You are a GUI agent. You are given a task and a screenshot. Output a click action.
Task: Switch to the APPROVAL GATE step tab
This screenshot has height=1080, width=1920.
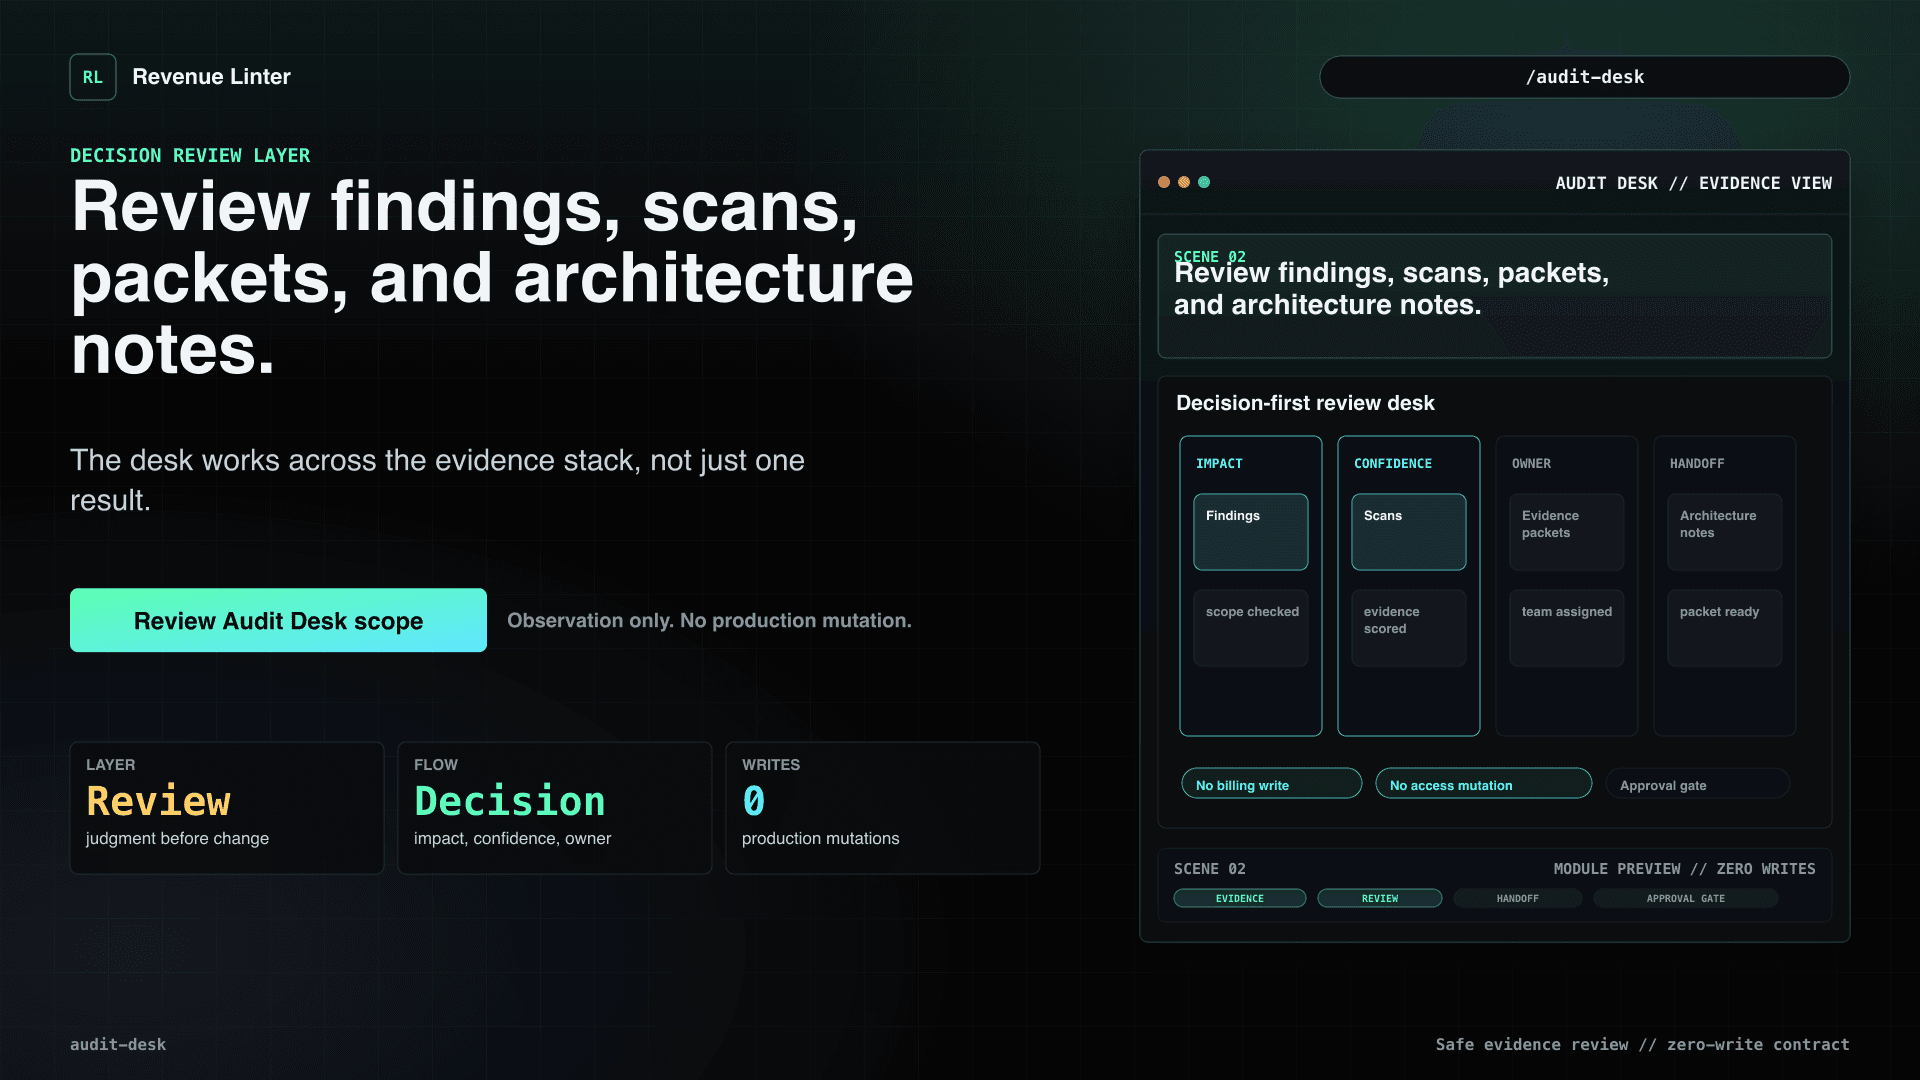[1685, 898]
